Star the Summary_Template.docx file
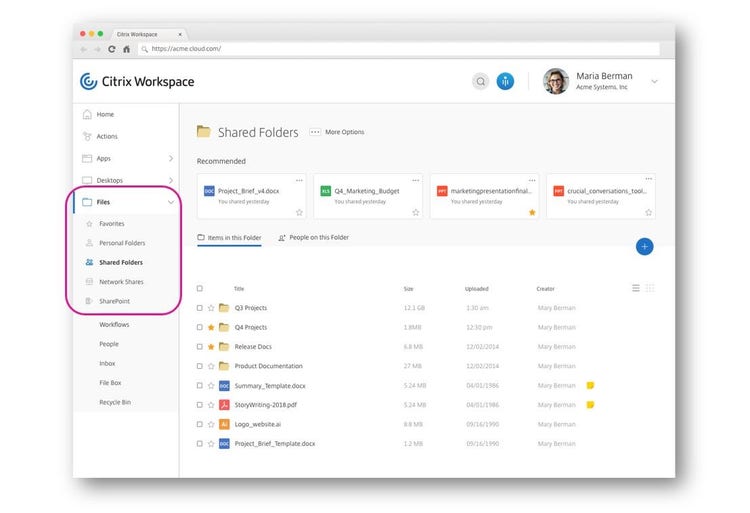This screenshot has height=513, width=750. point(211,385)
